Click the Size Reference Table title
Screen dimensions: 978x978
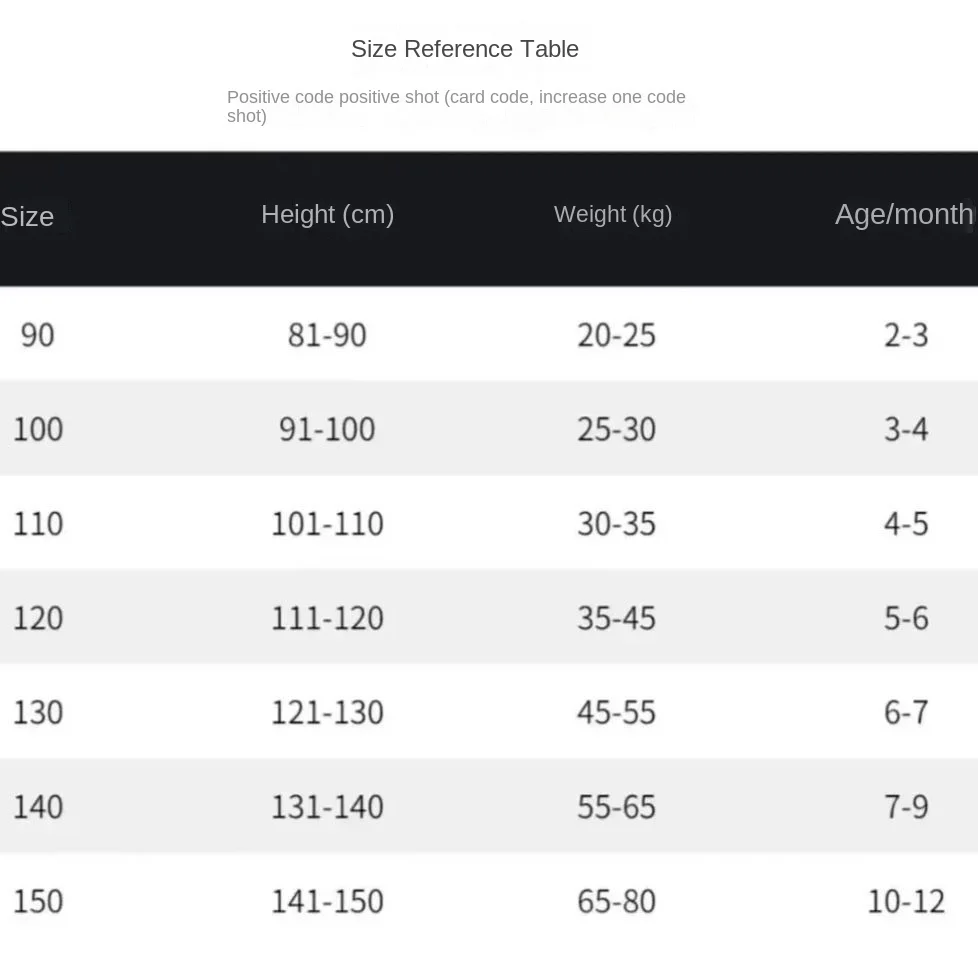pos(465,49)
